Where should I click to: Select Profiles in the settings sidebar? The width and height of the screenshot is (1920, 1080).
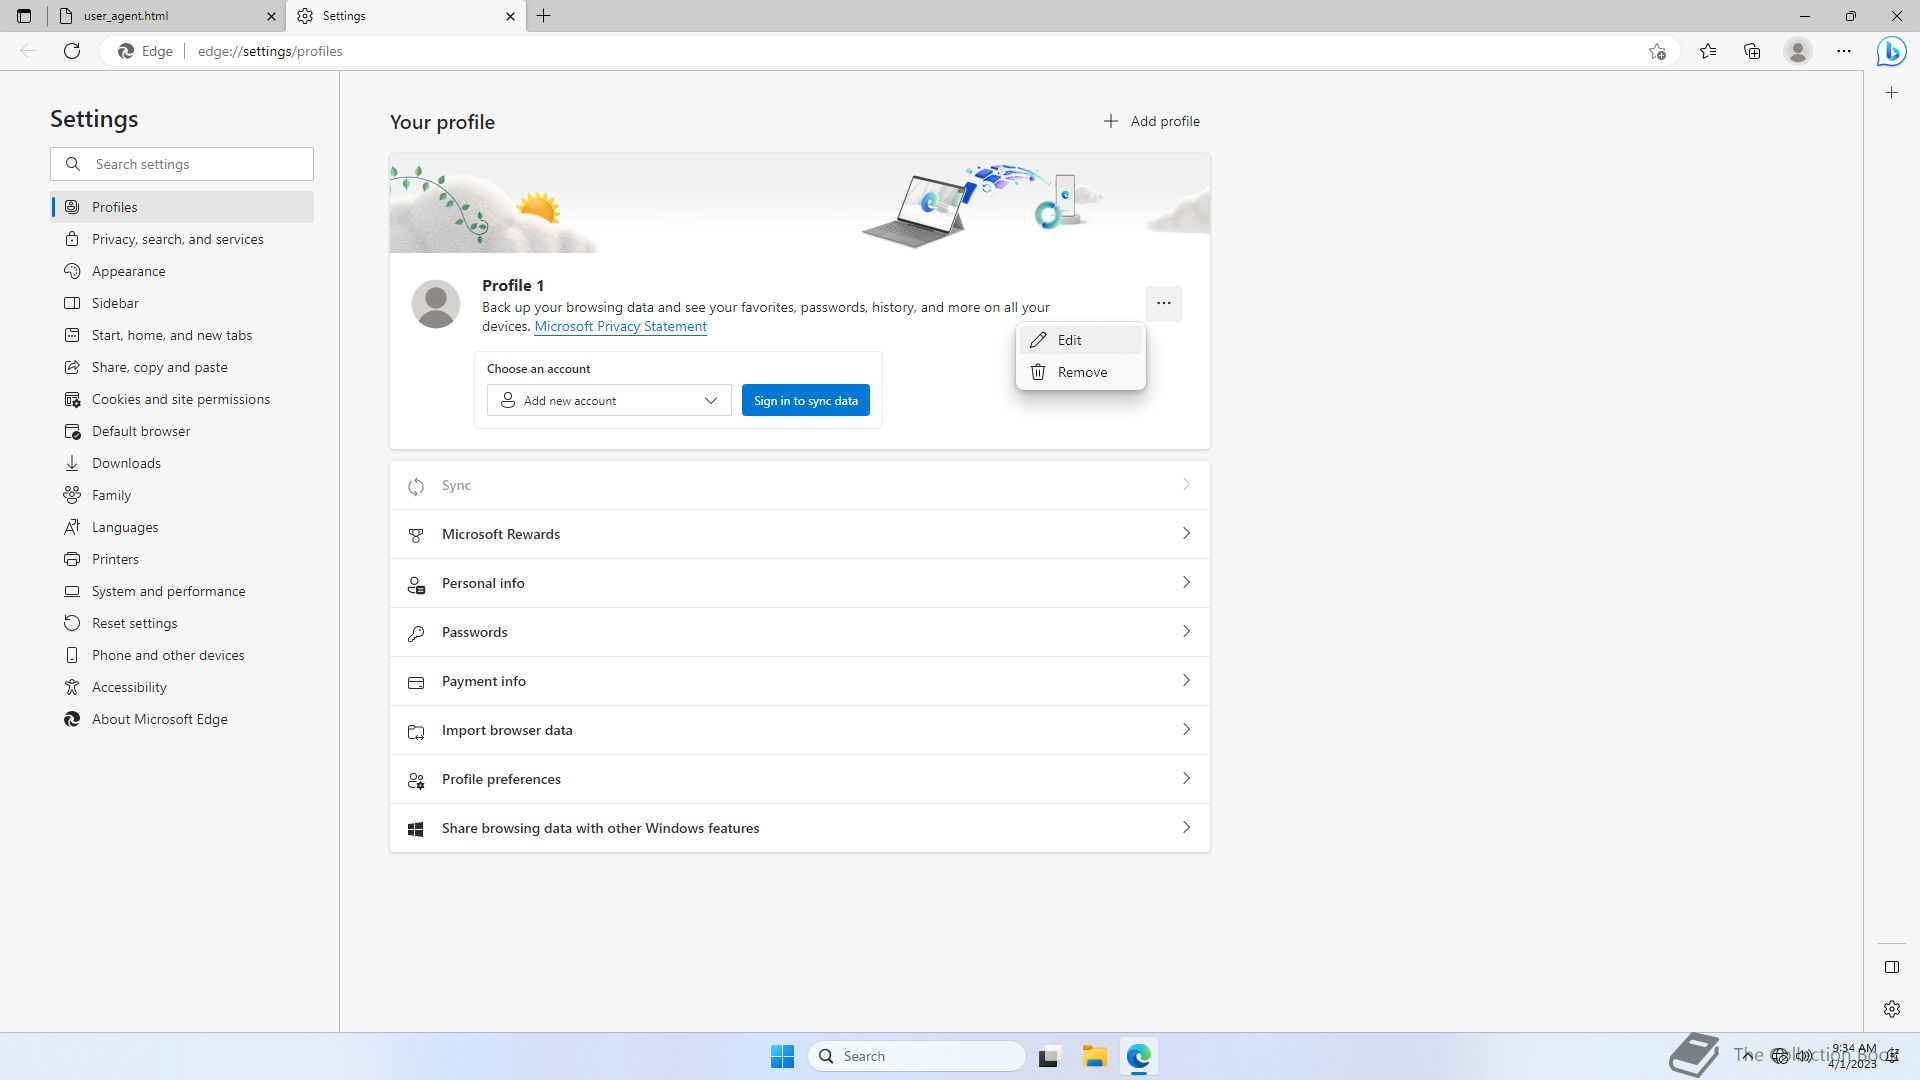(x=182, y=207)
